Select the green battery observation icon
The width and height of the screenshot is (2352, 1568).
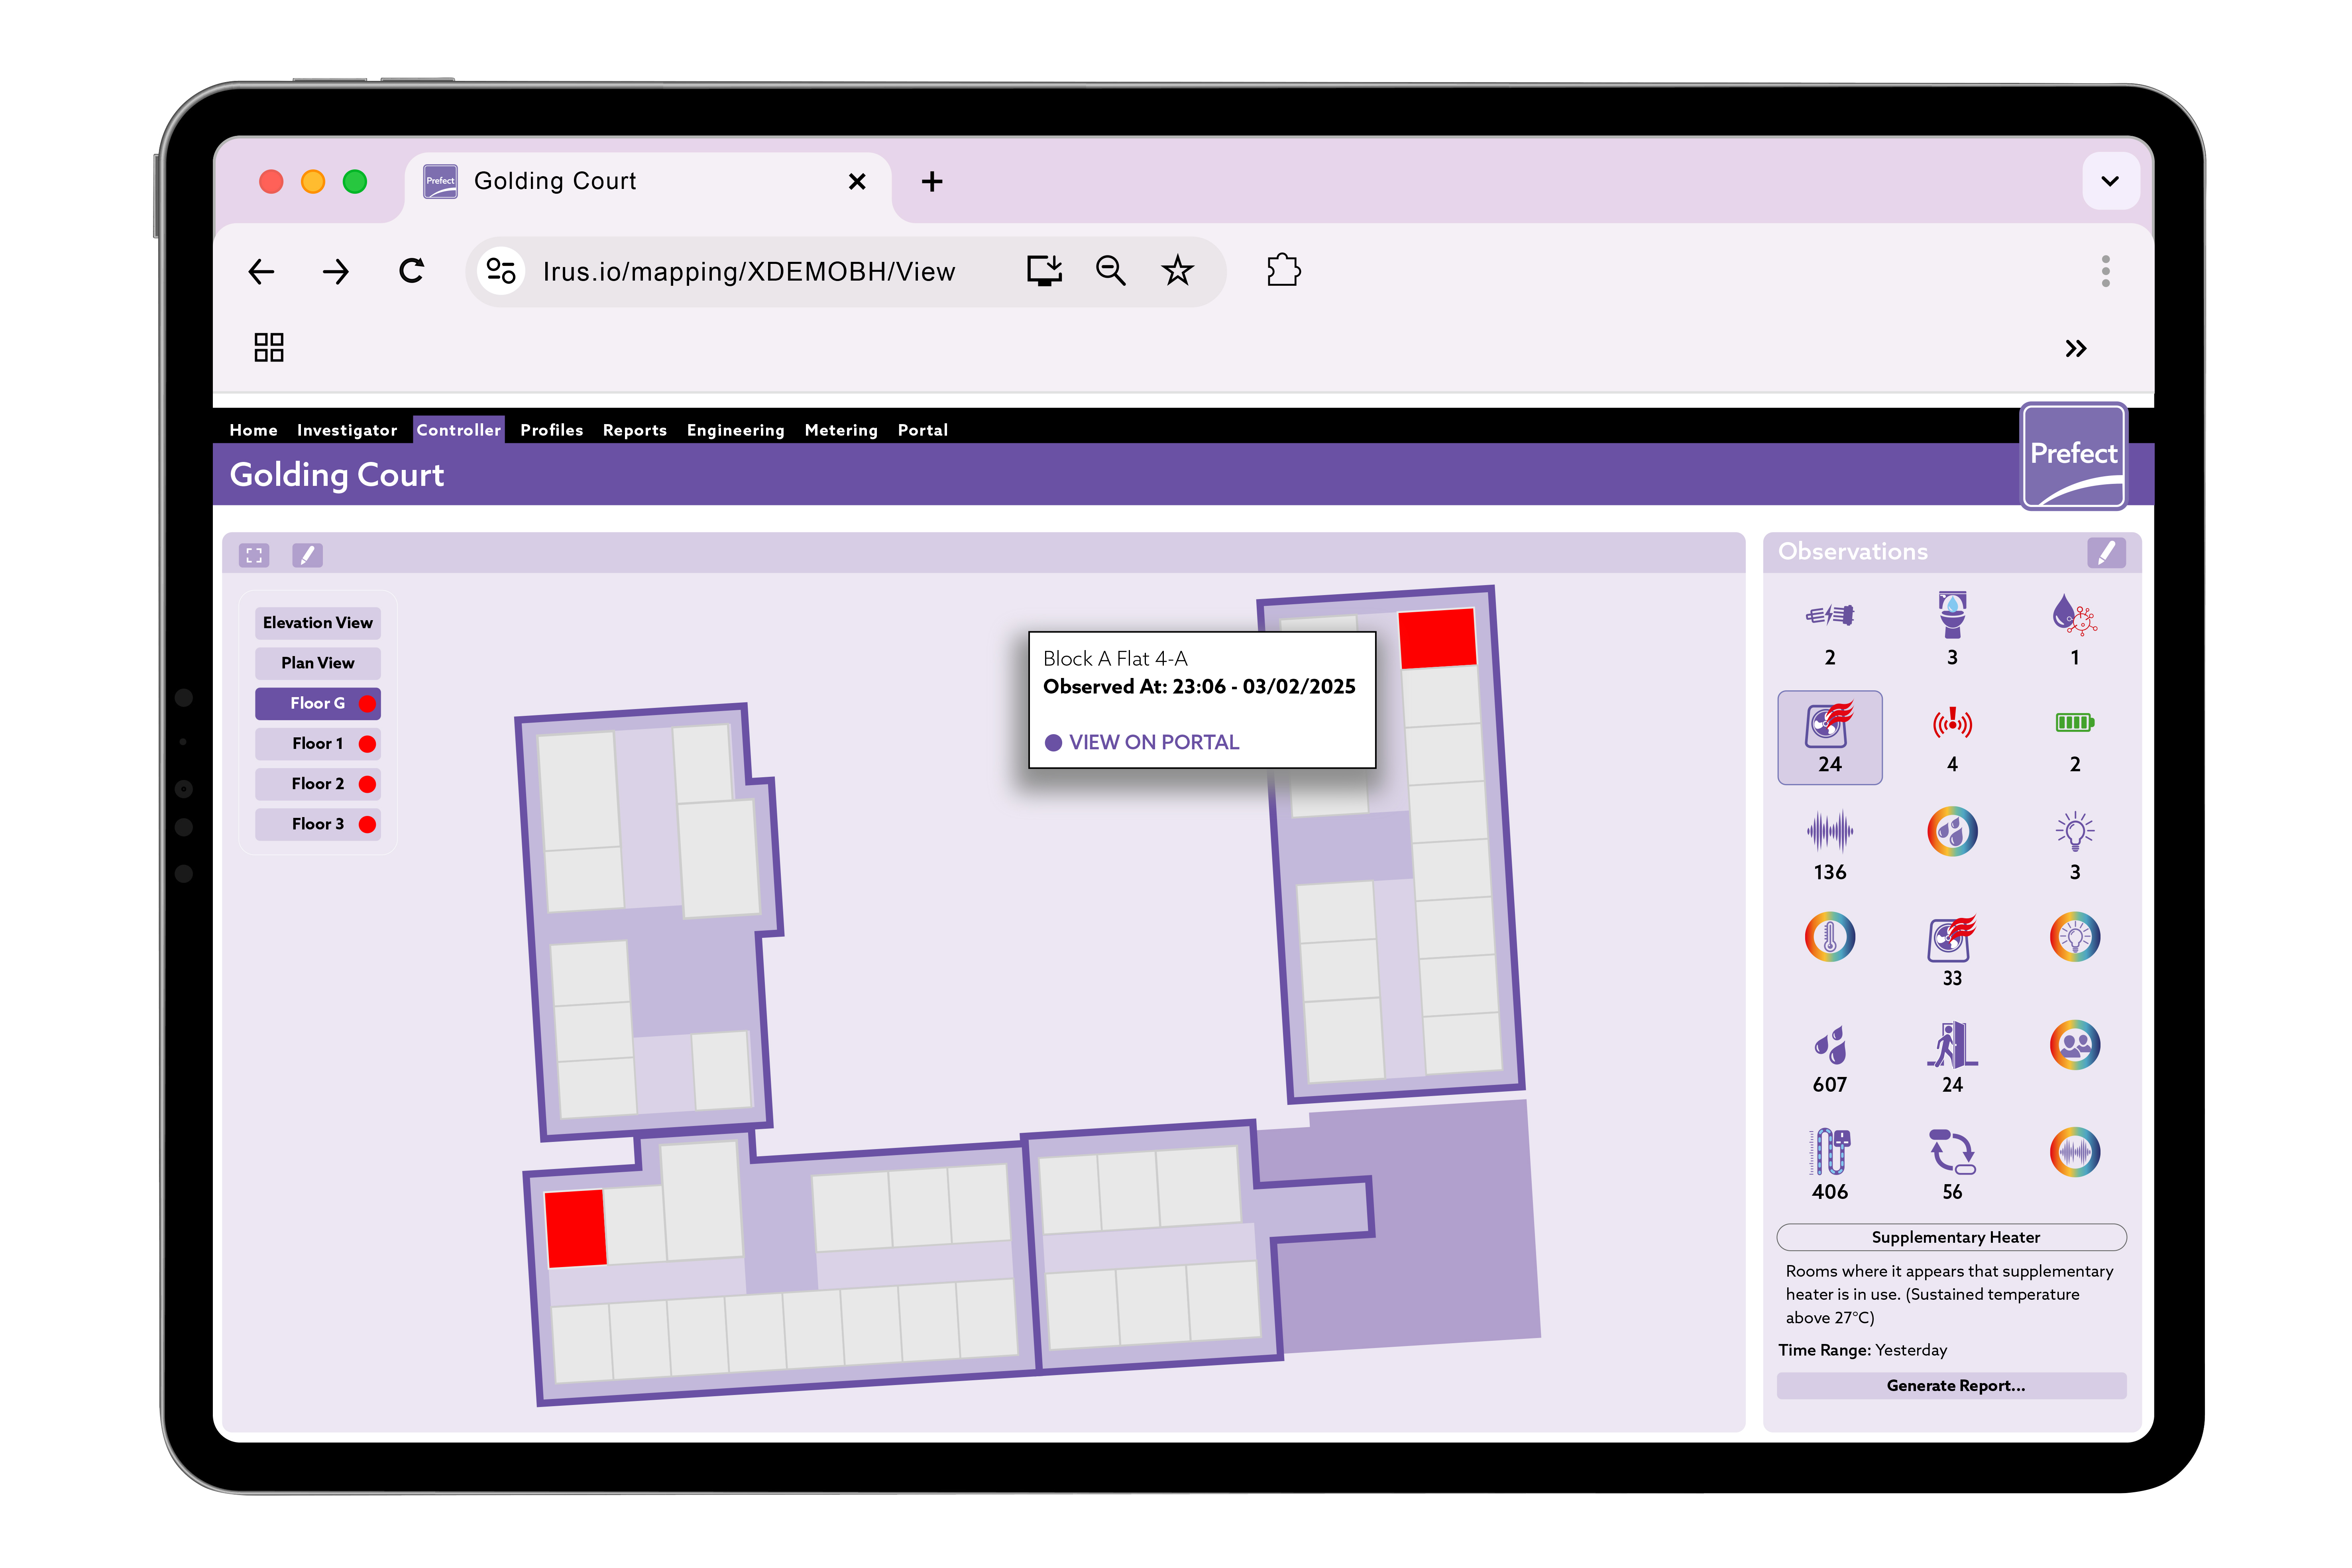(x=2074, y=723)
